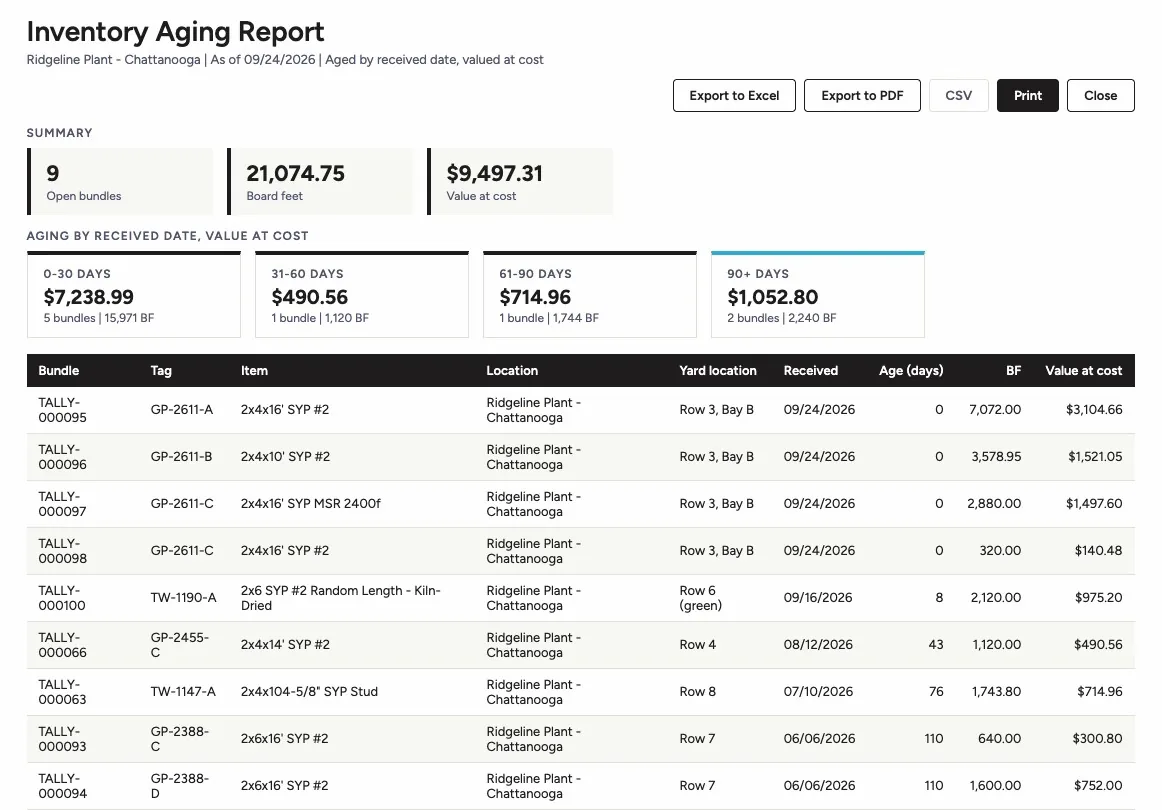Click yard location Row 6 (green)
Image resolution: width=1162 pixels, height=810 pixels.
[700, 598]
